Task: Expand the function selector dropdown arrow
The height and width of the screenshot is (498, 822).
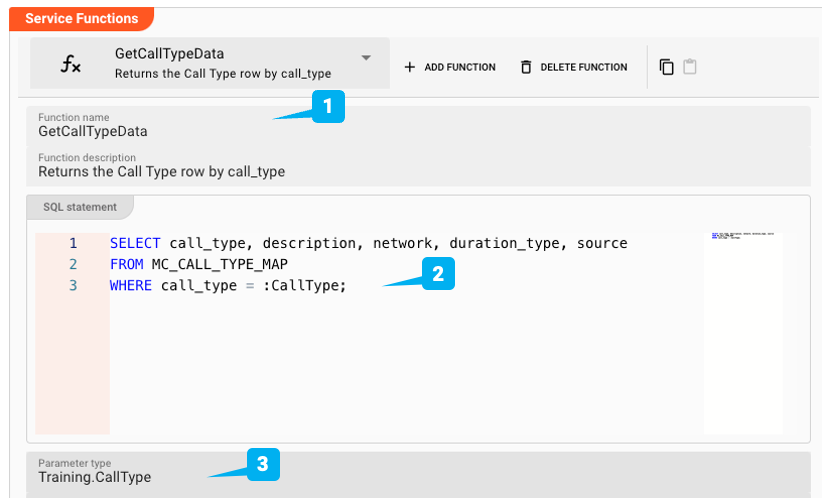Action: pos(366,57)
